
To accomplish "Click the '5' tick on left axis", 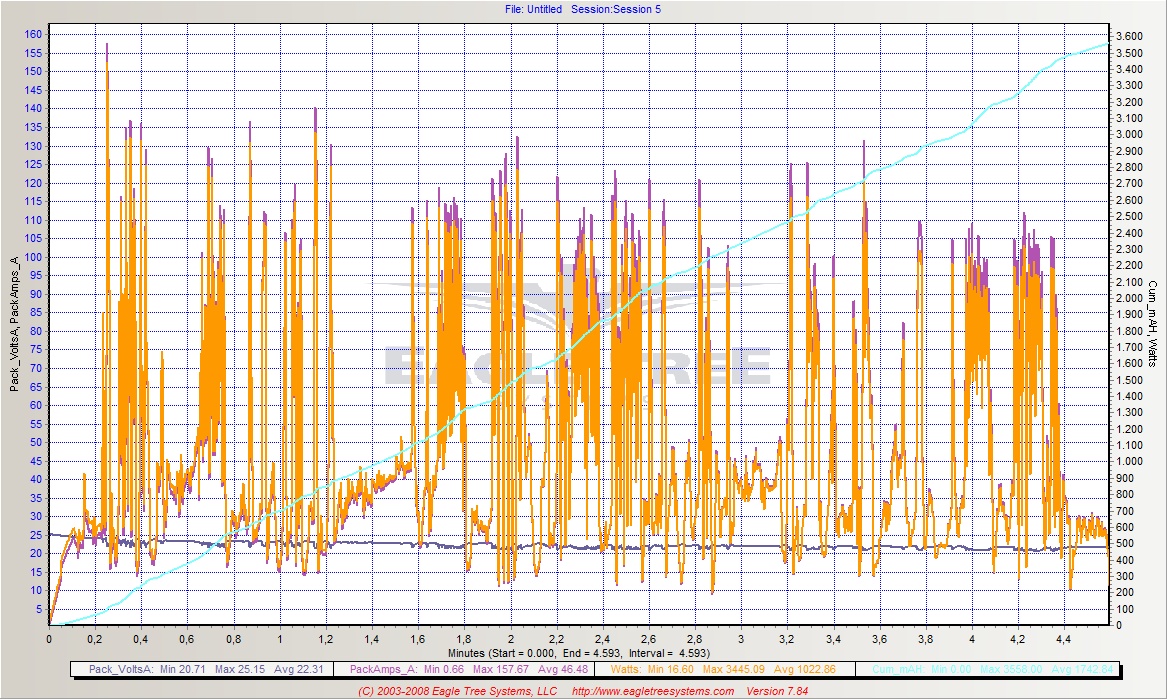I will pos(39,609).
